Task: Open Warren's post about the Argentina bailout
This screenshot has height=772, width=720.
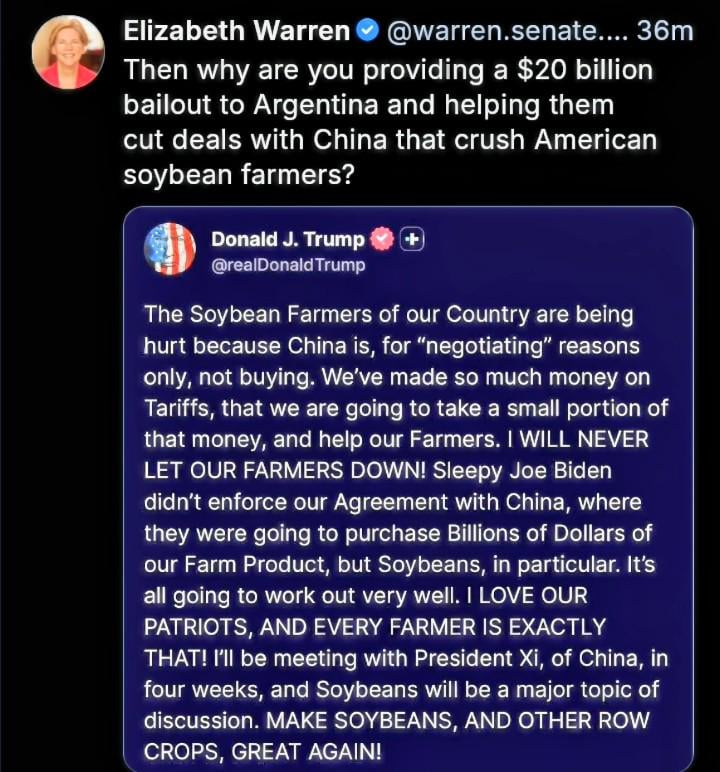Action: (x=390, y=124)
